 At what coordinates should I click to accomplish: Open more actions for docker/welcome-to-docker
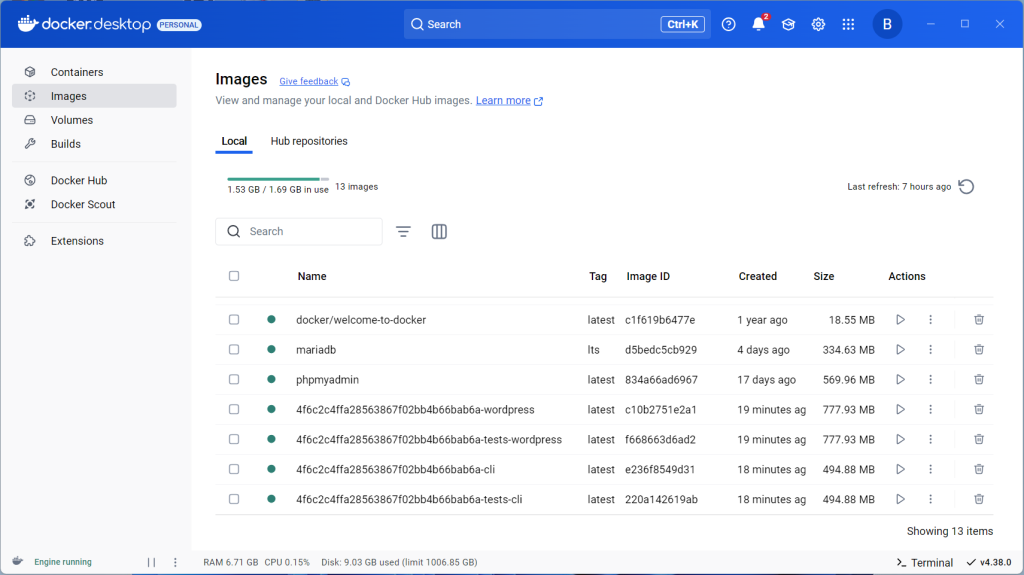(930, 320)
